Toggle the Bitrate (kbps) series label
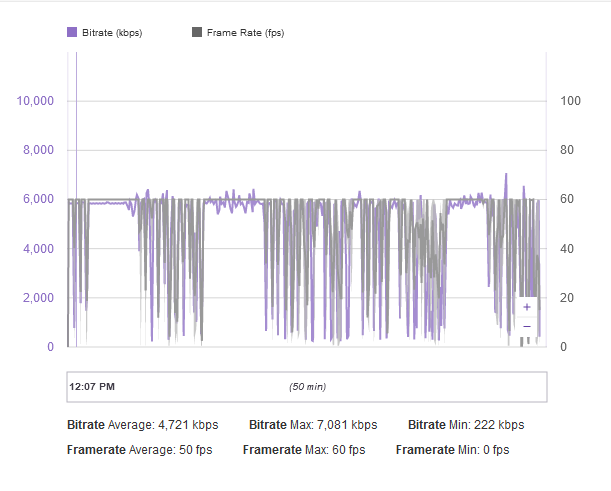This screenshot has width=611, height=491. tap(111, 33)
